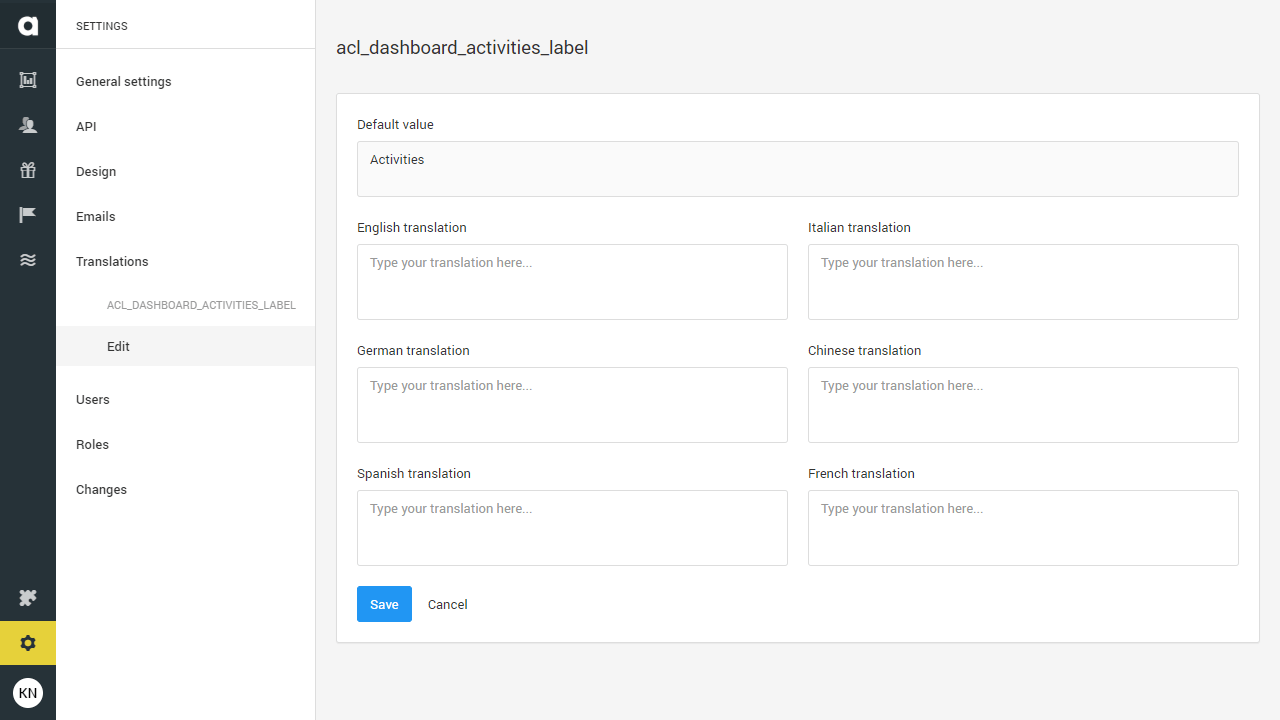This screenshot has height=720, width=1280.
Task: Open the KN user avatar
Action: click(28, 693)
